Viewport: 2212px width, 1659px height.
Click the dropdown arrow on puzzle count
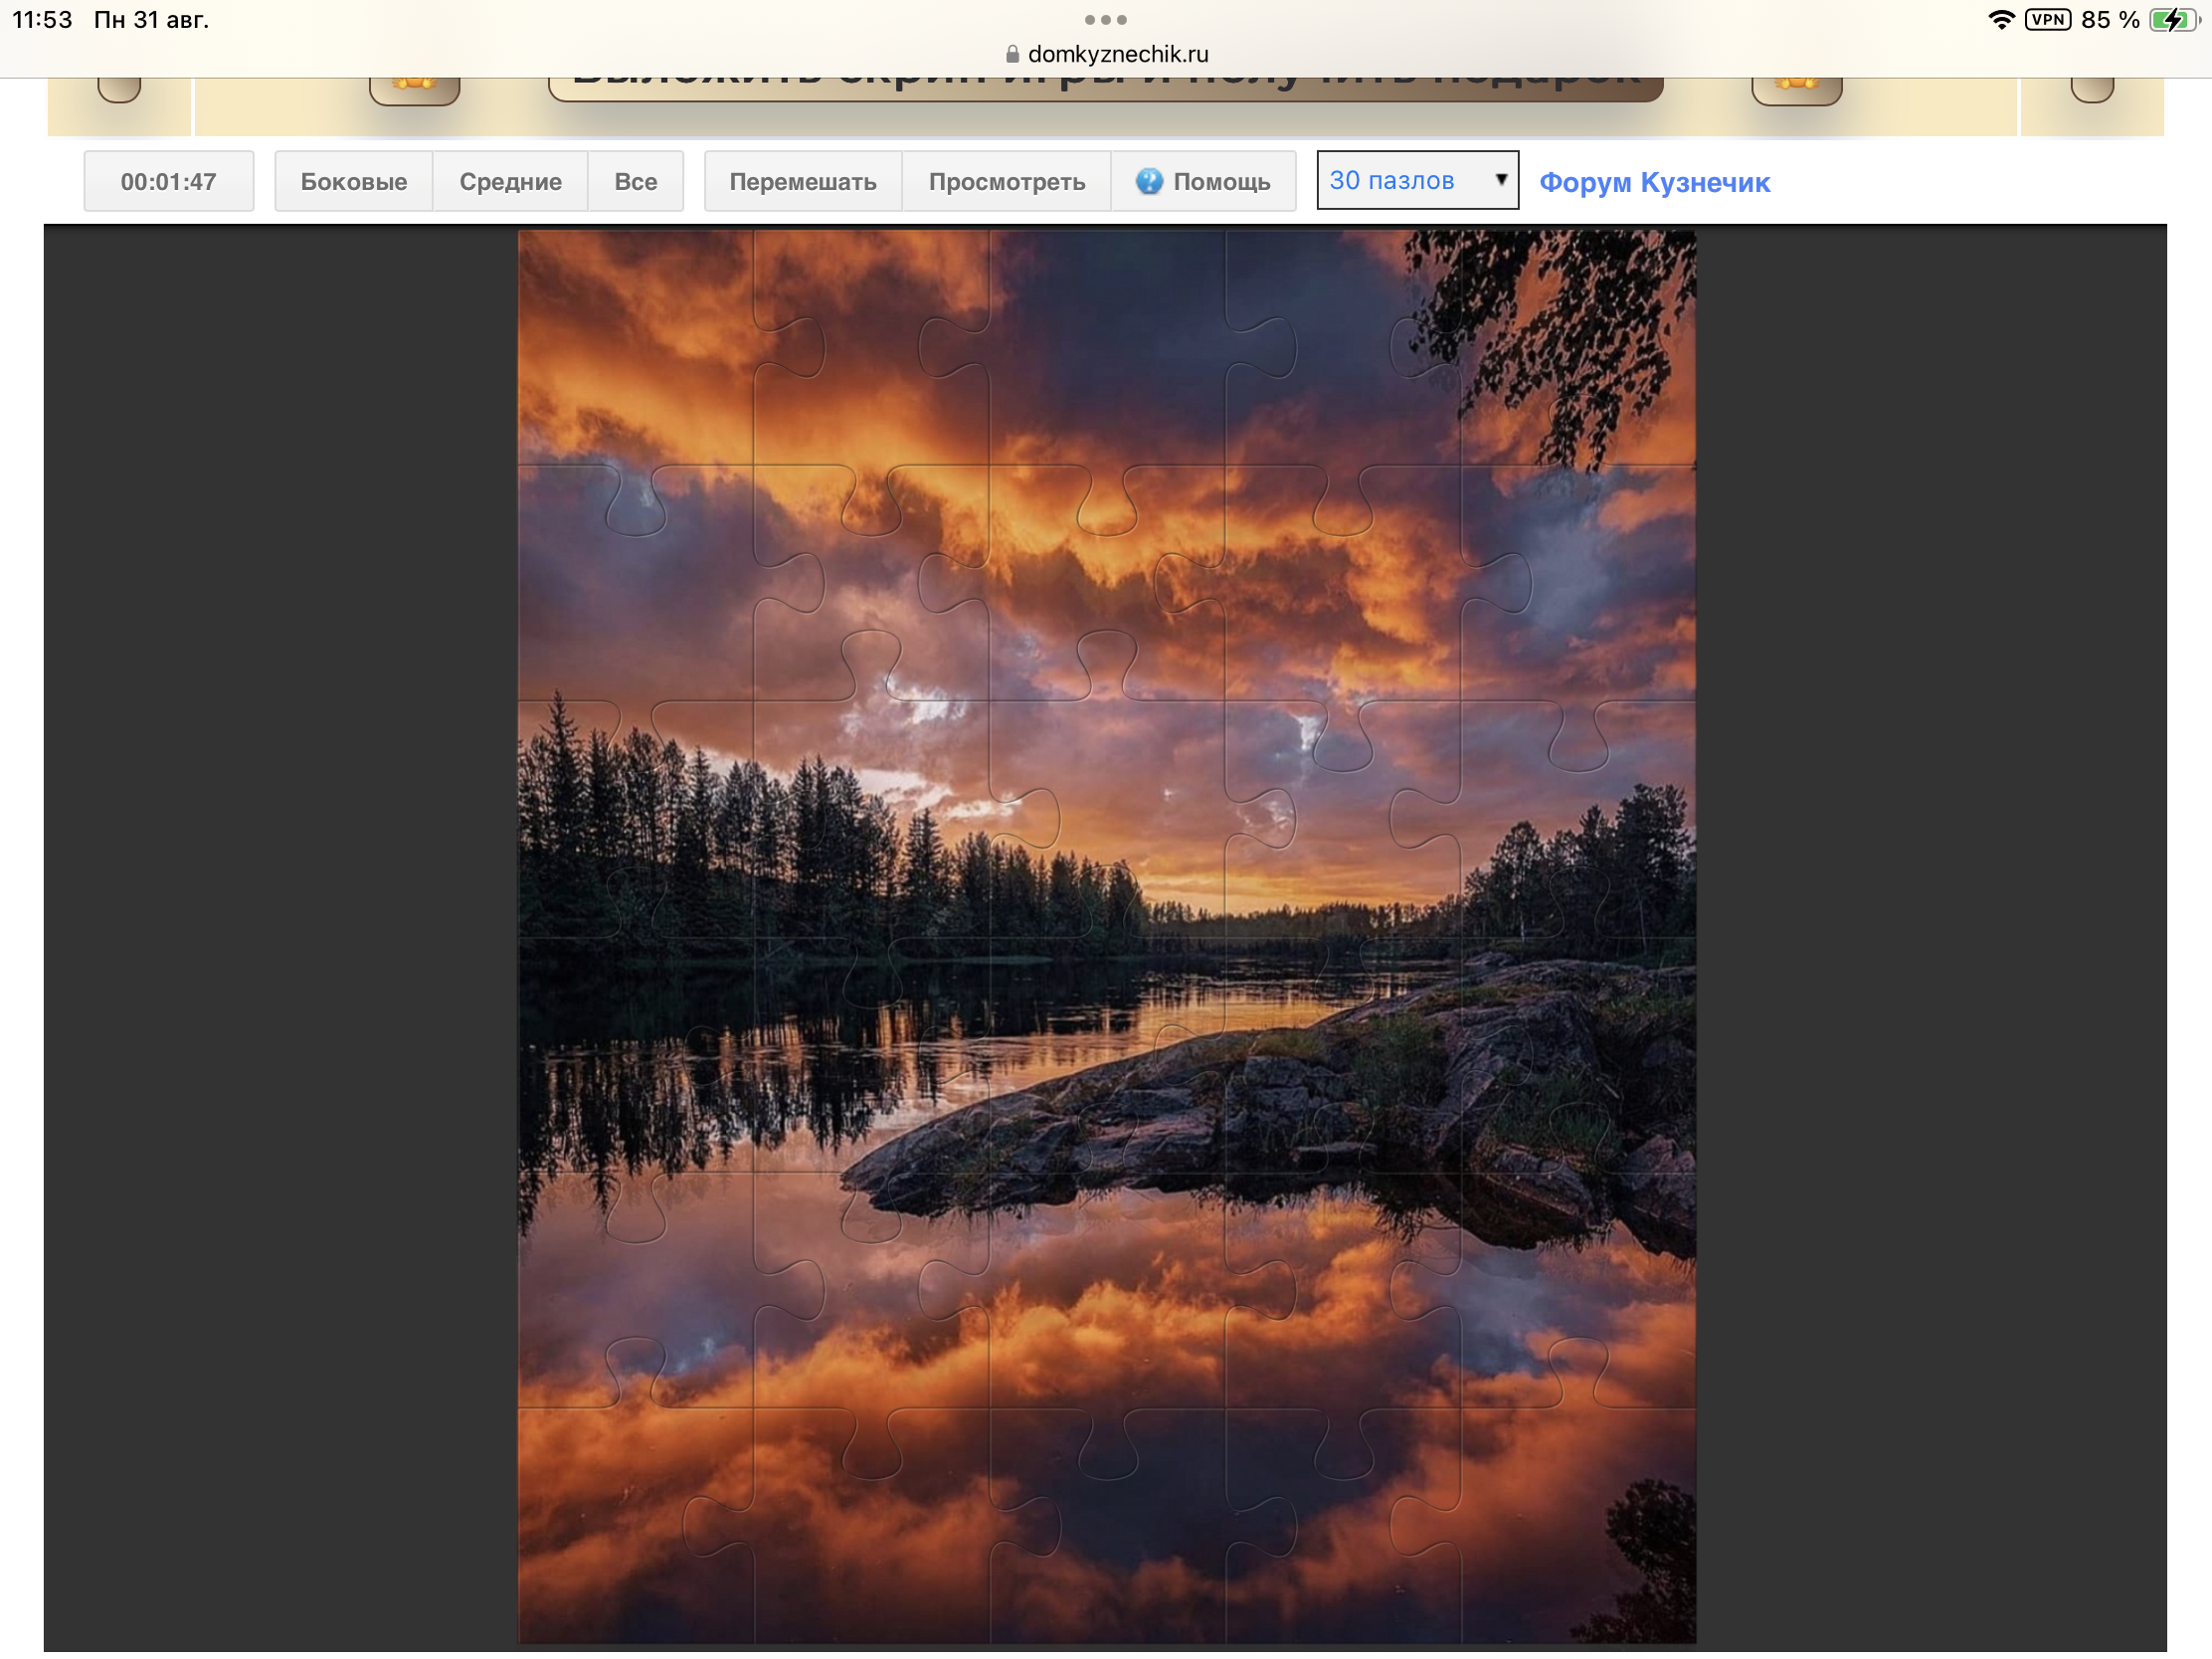coord(1500,179)
